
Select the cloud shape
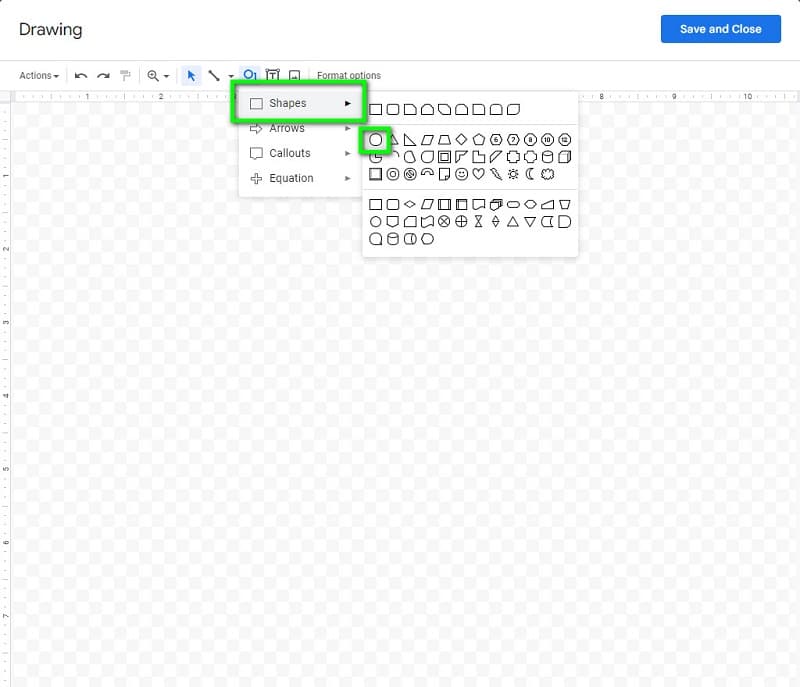(x=547, y=174)
